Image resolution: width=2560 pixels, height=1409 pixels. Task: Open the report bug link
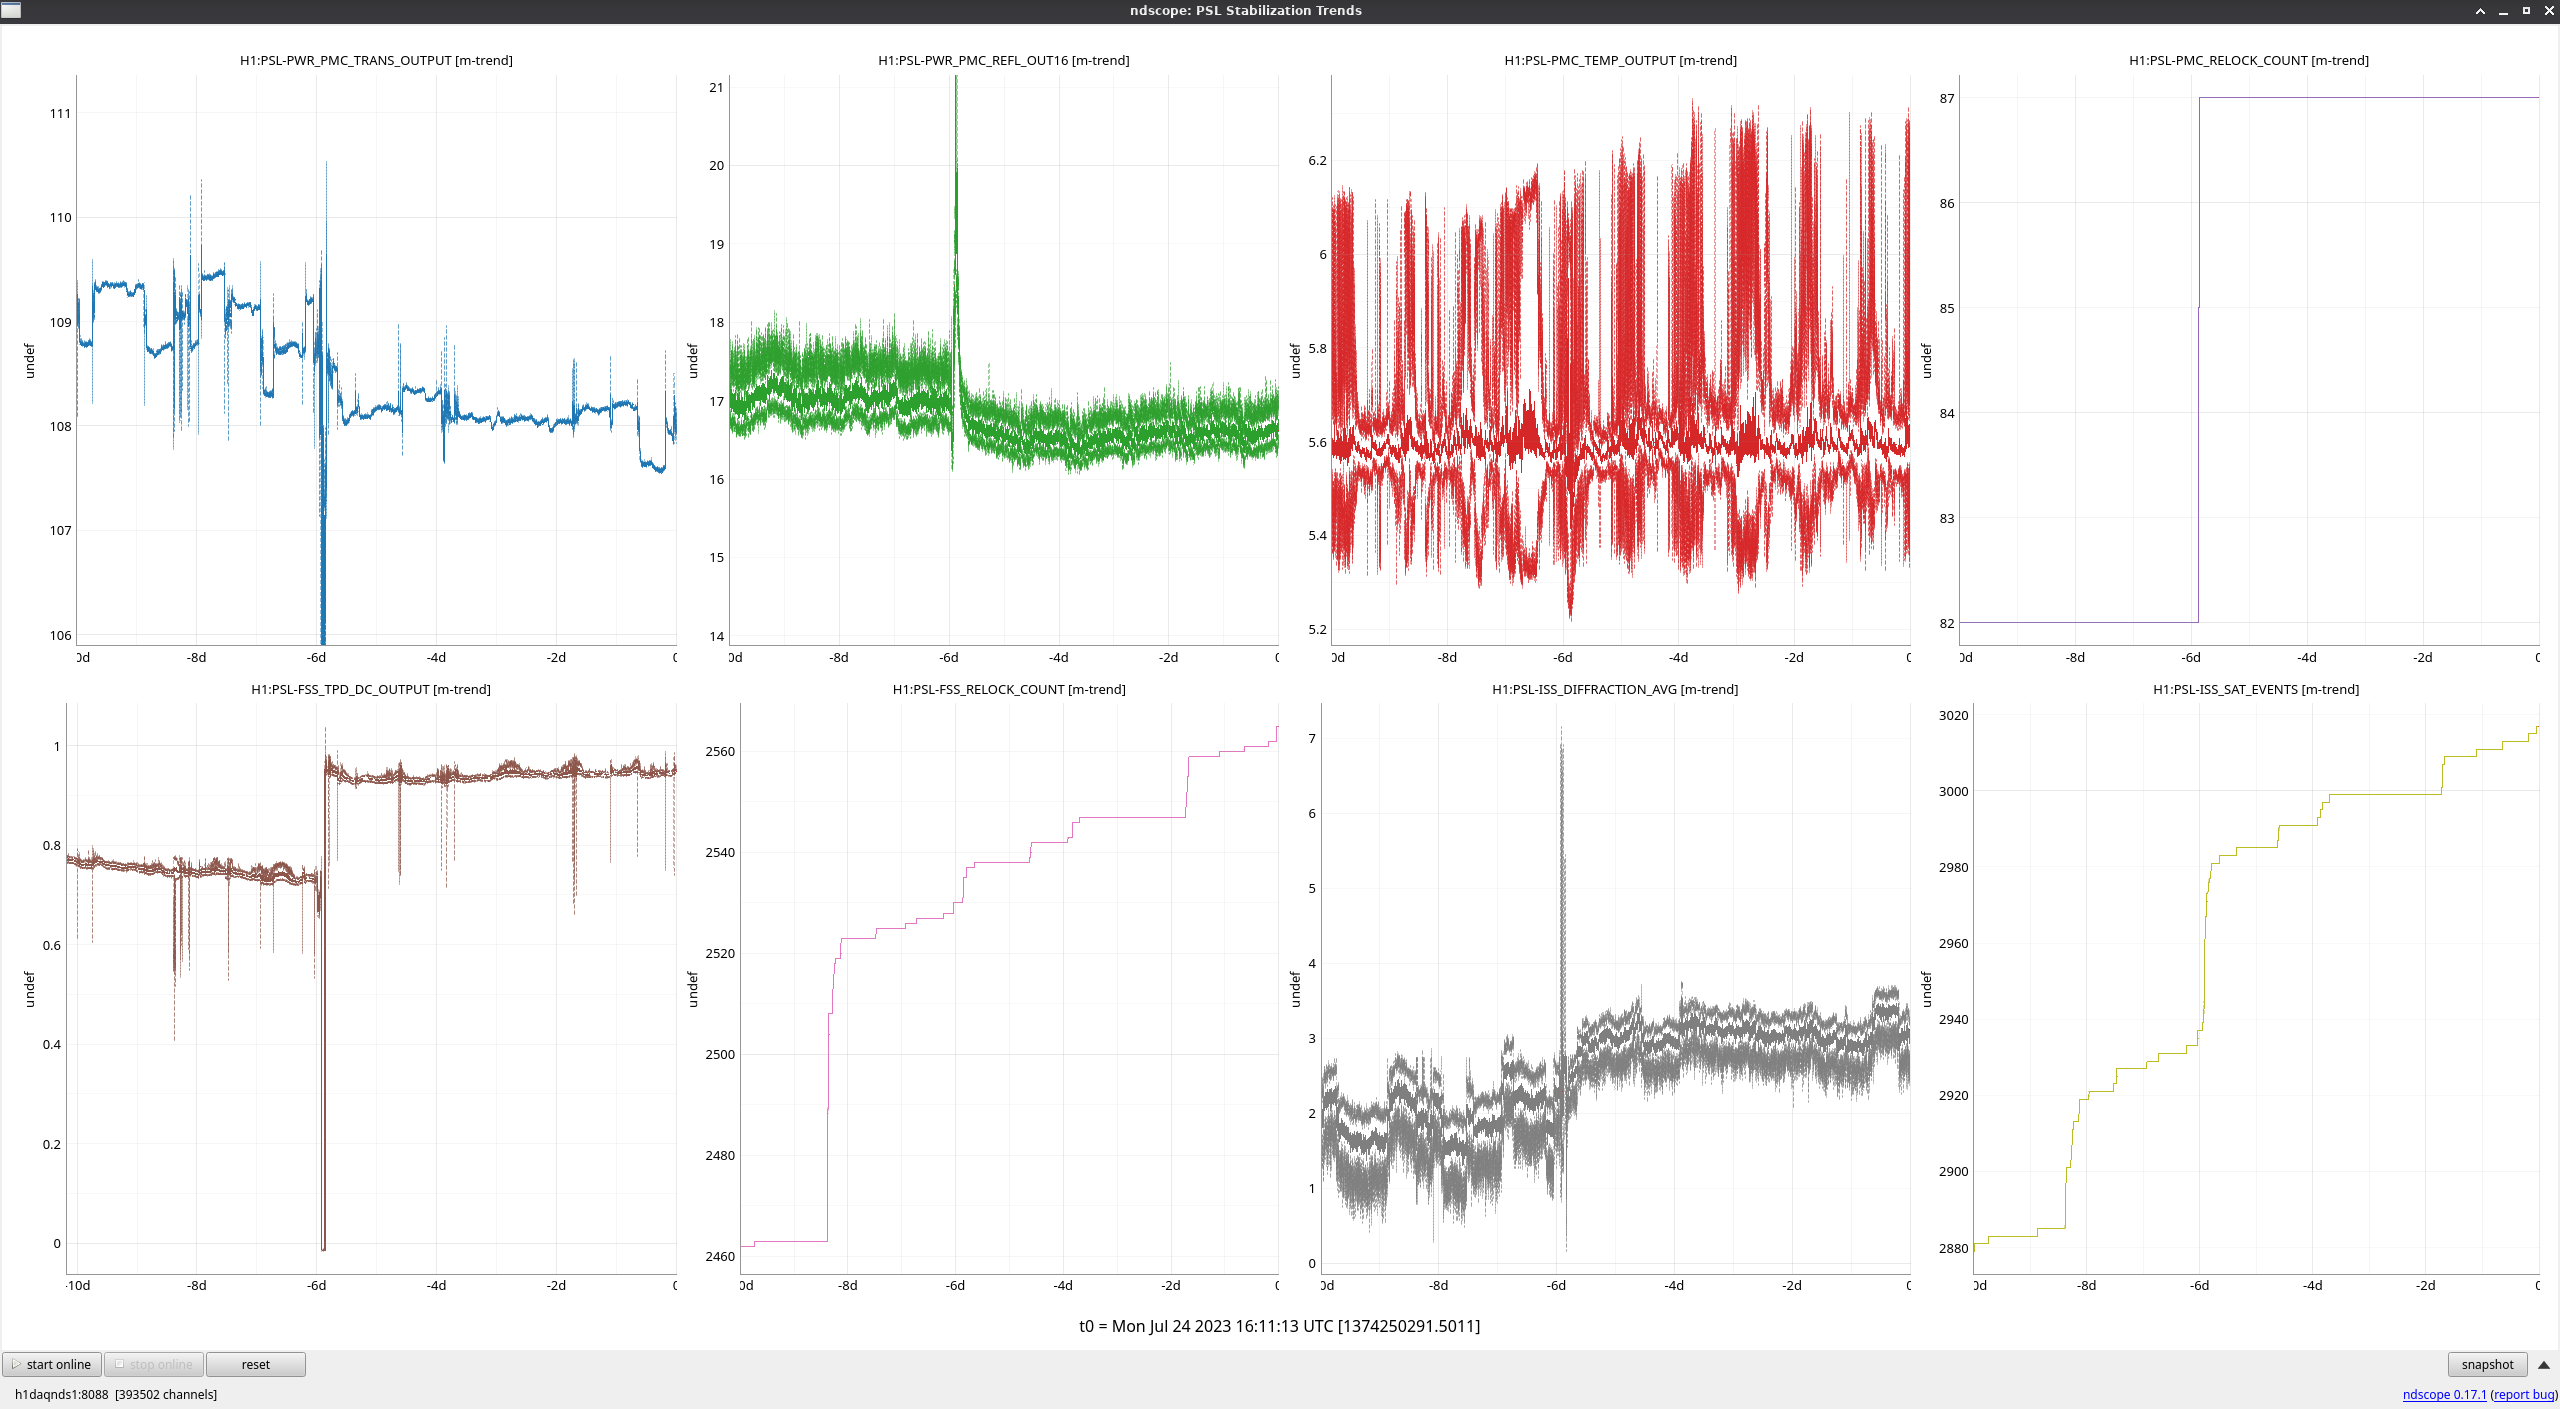tap(2523, 1394)
